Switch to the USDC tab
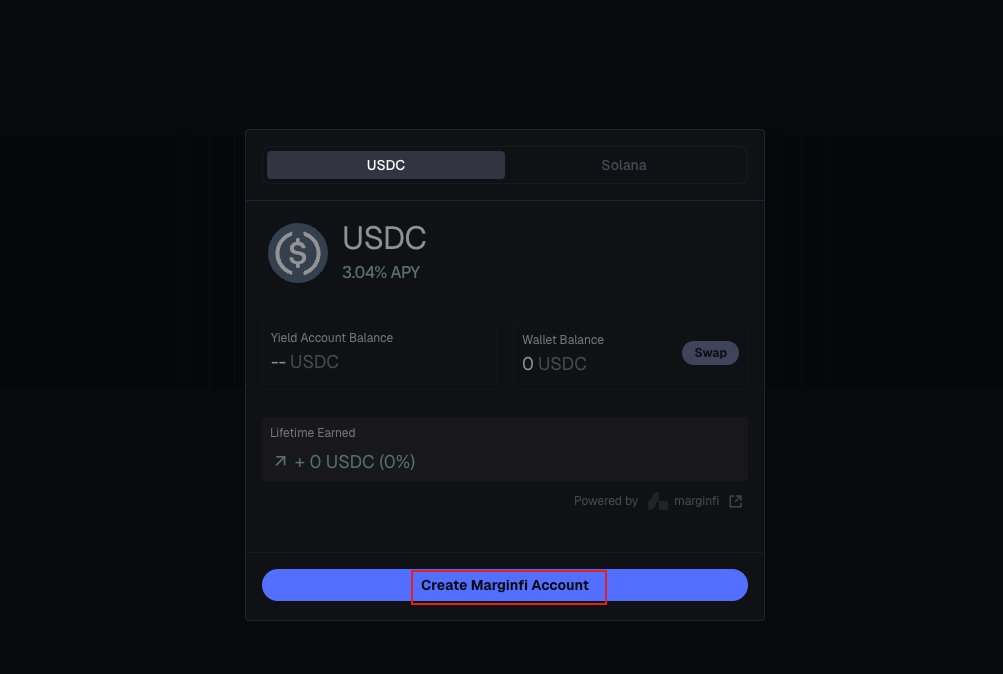1003x674 pixels. pos(386,165)
